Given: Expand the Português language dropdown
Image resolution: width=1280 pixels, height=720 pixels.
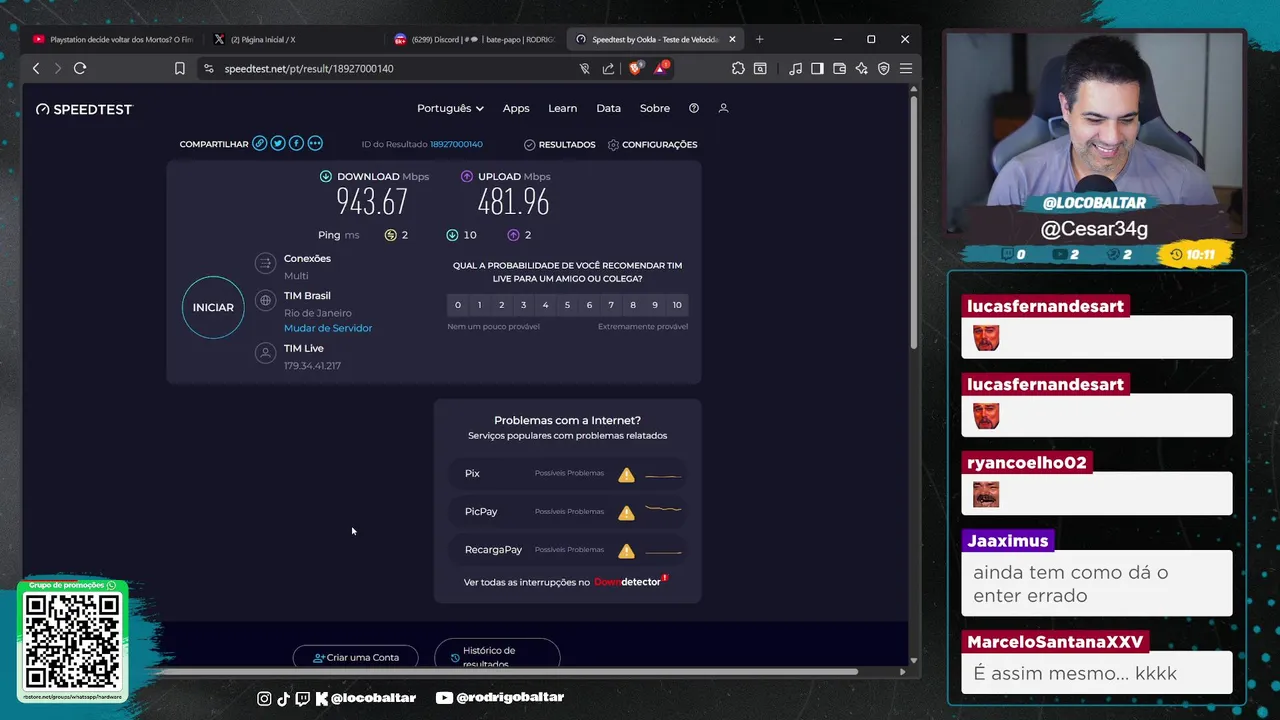Looking at the screenshot, I should [x=450, y=108].
